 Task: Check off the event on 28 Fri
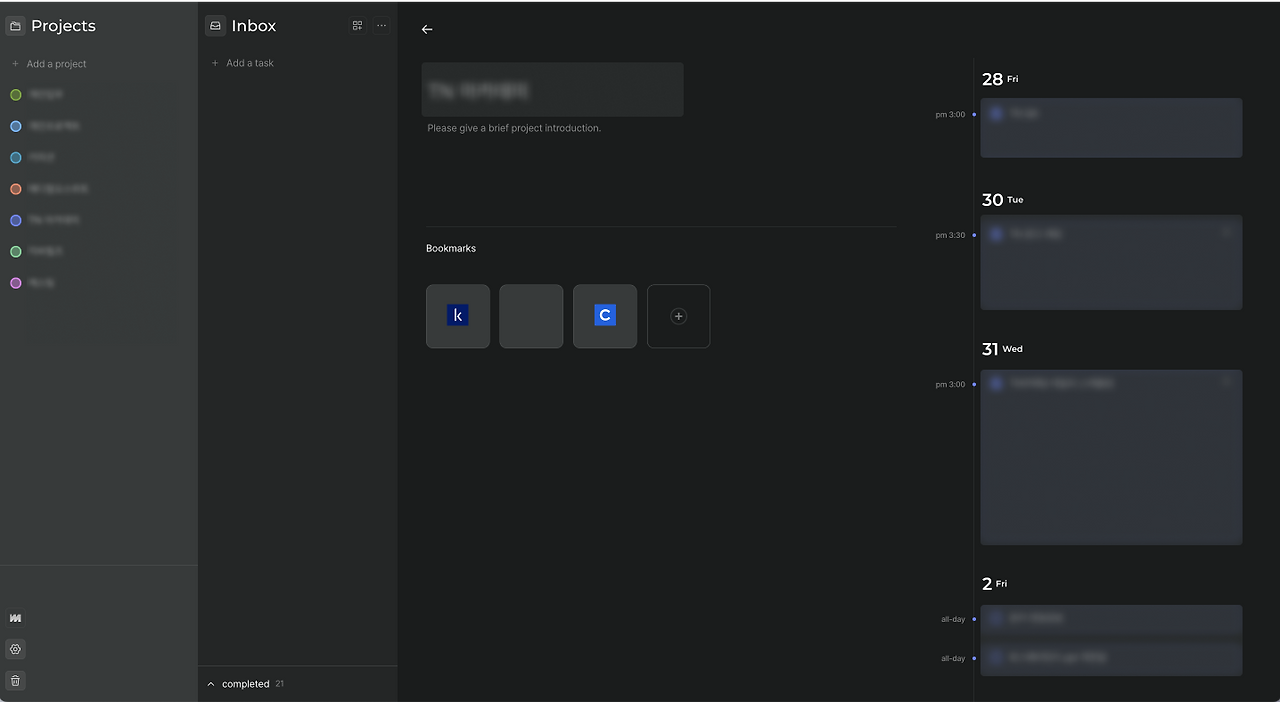tap(996, 113)
